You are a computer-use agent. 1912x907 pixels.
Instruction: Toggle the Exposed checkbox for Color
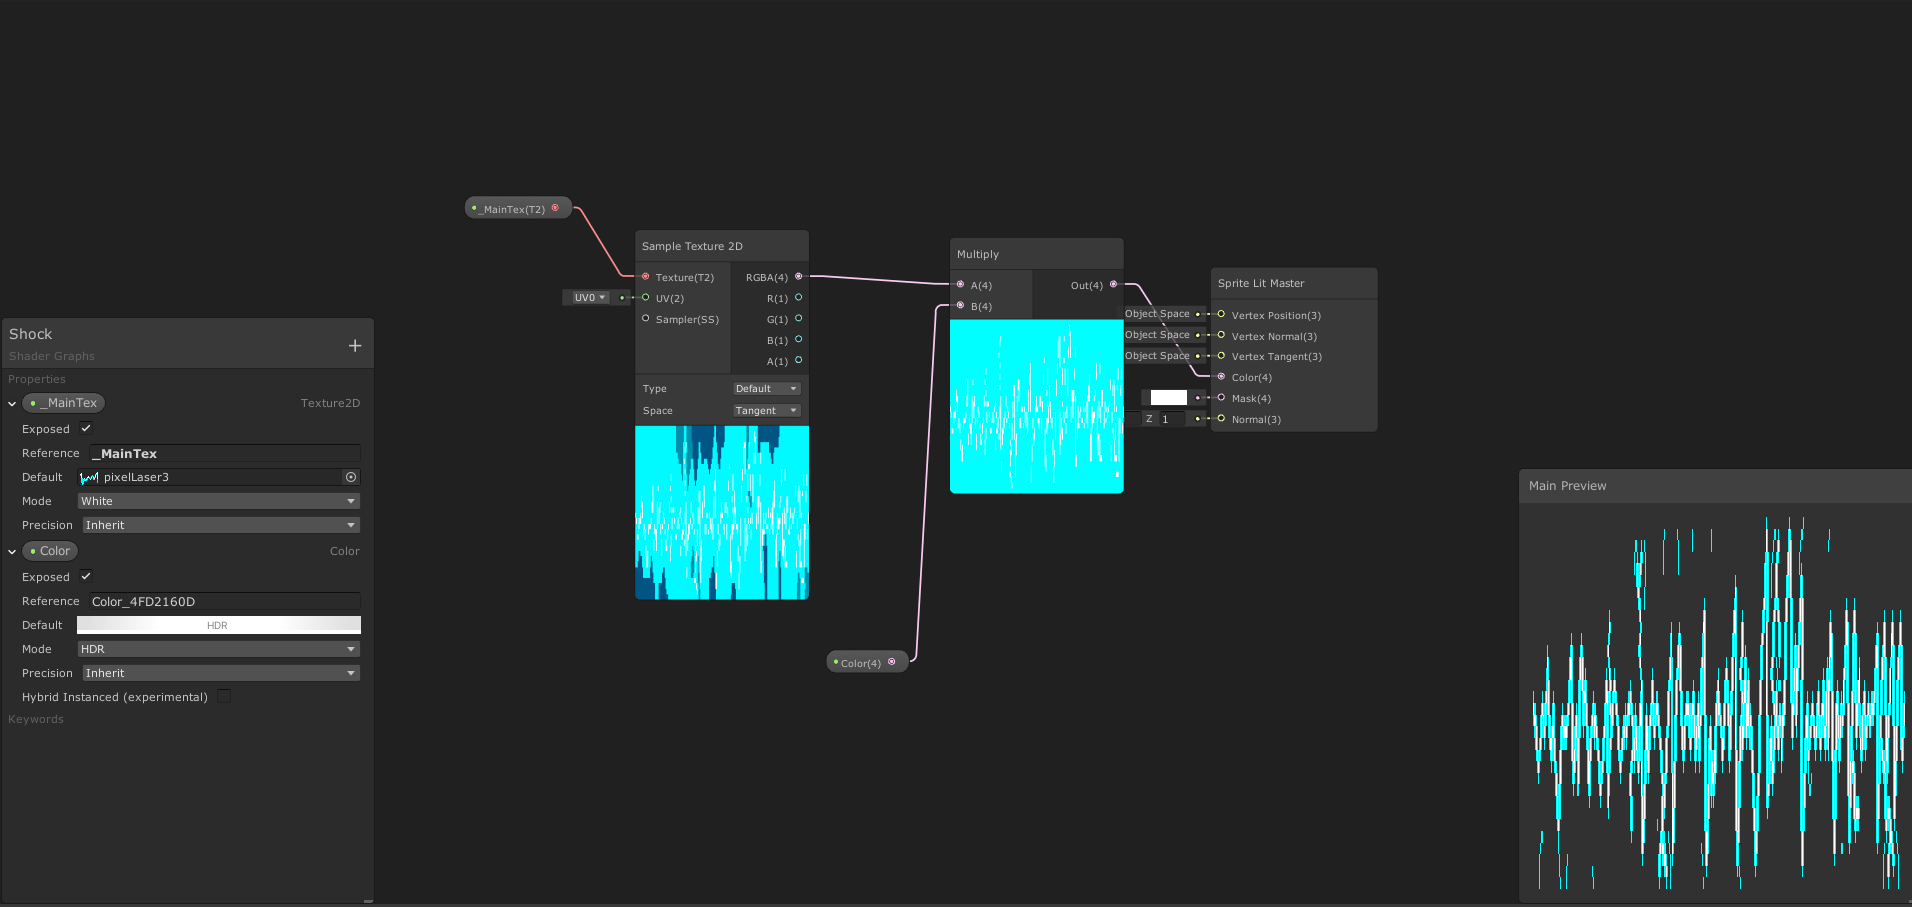85,576
